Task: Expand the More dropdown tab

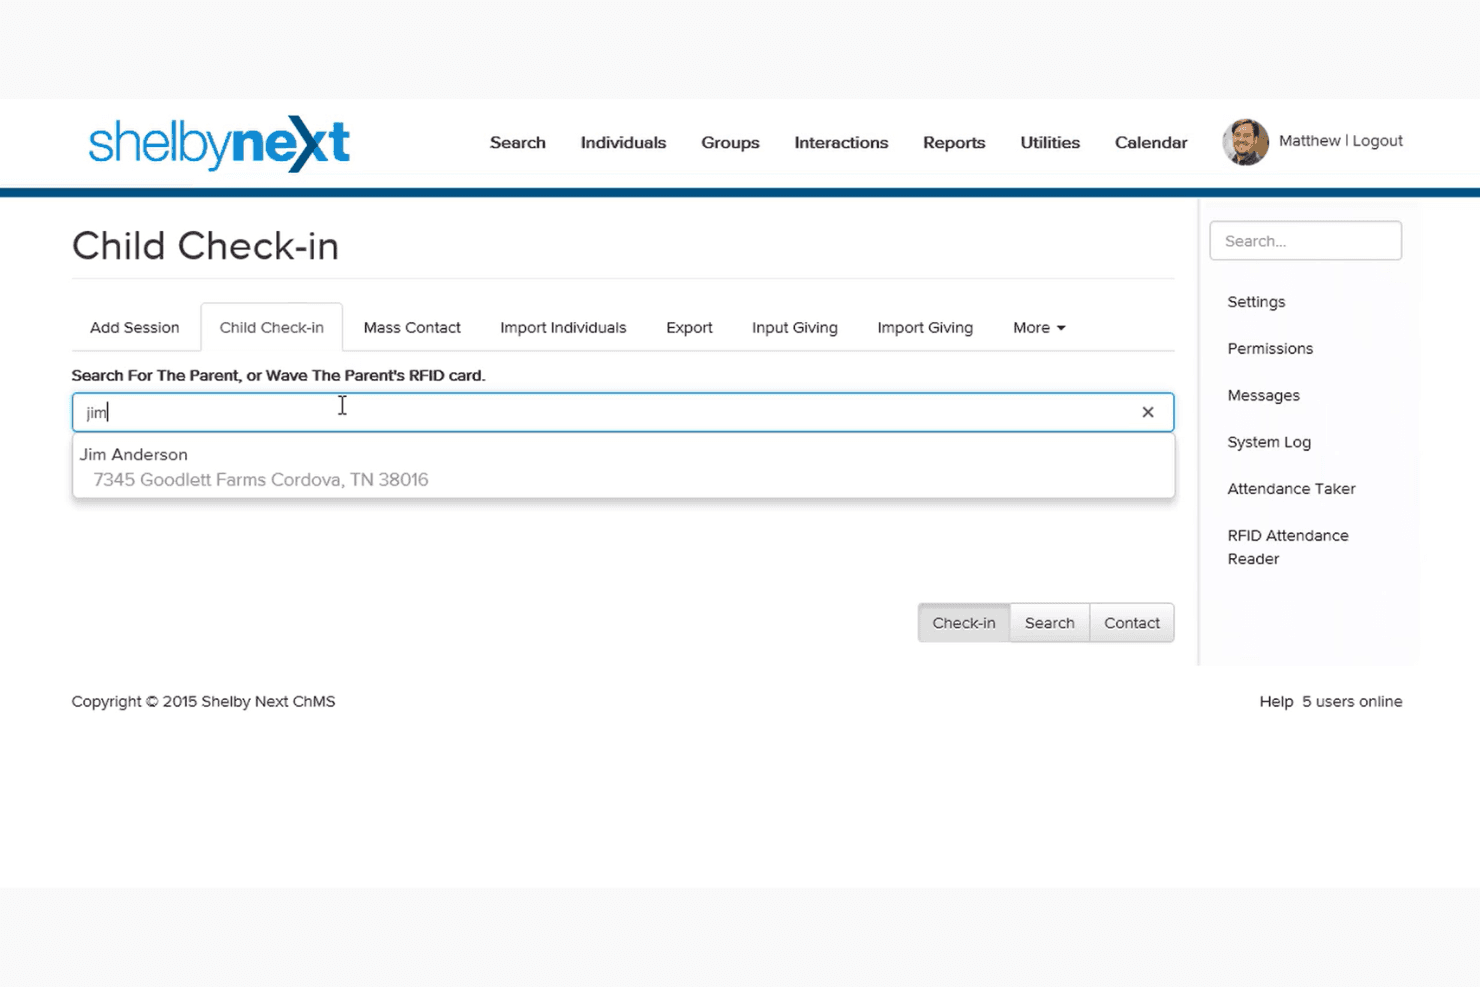Action: tap(1039, 328)
